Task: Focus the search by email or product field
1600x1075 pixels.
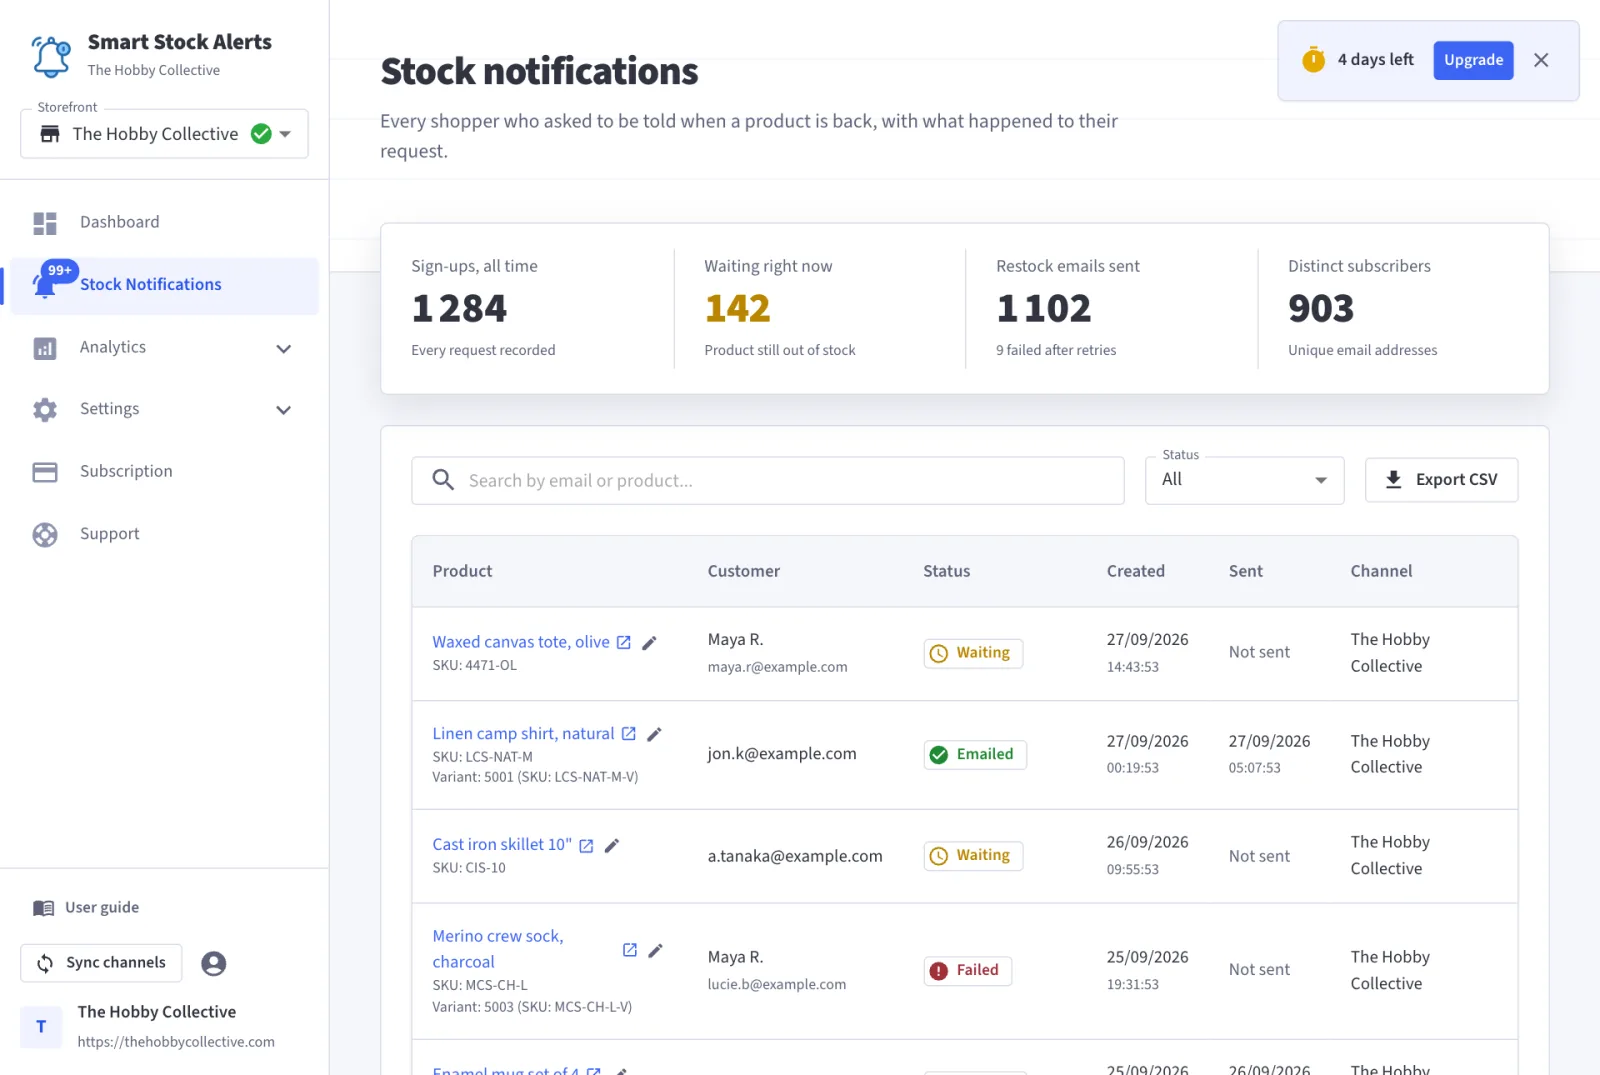Action: 767,481
